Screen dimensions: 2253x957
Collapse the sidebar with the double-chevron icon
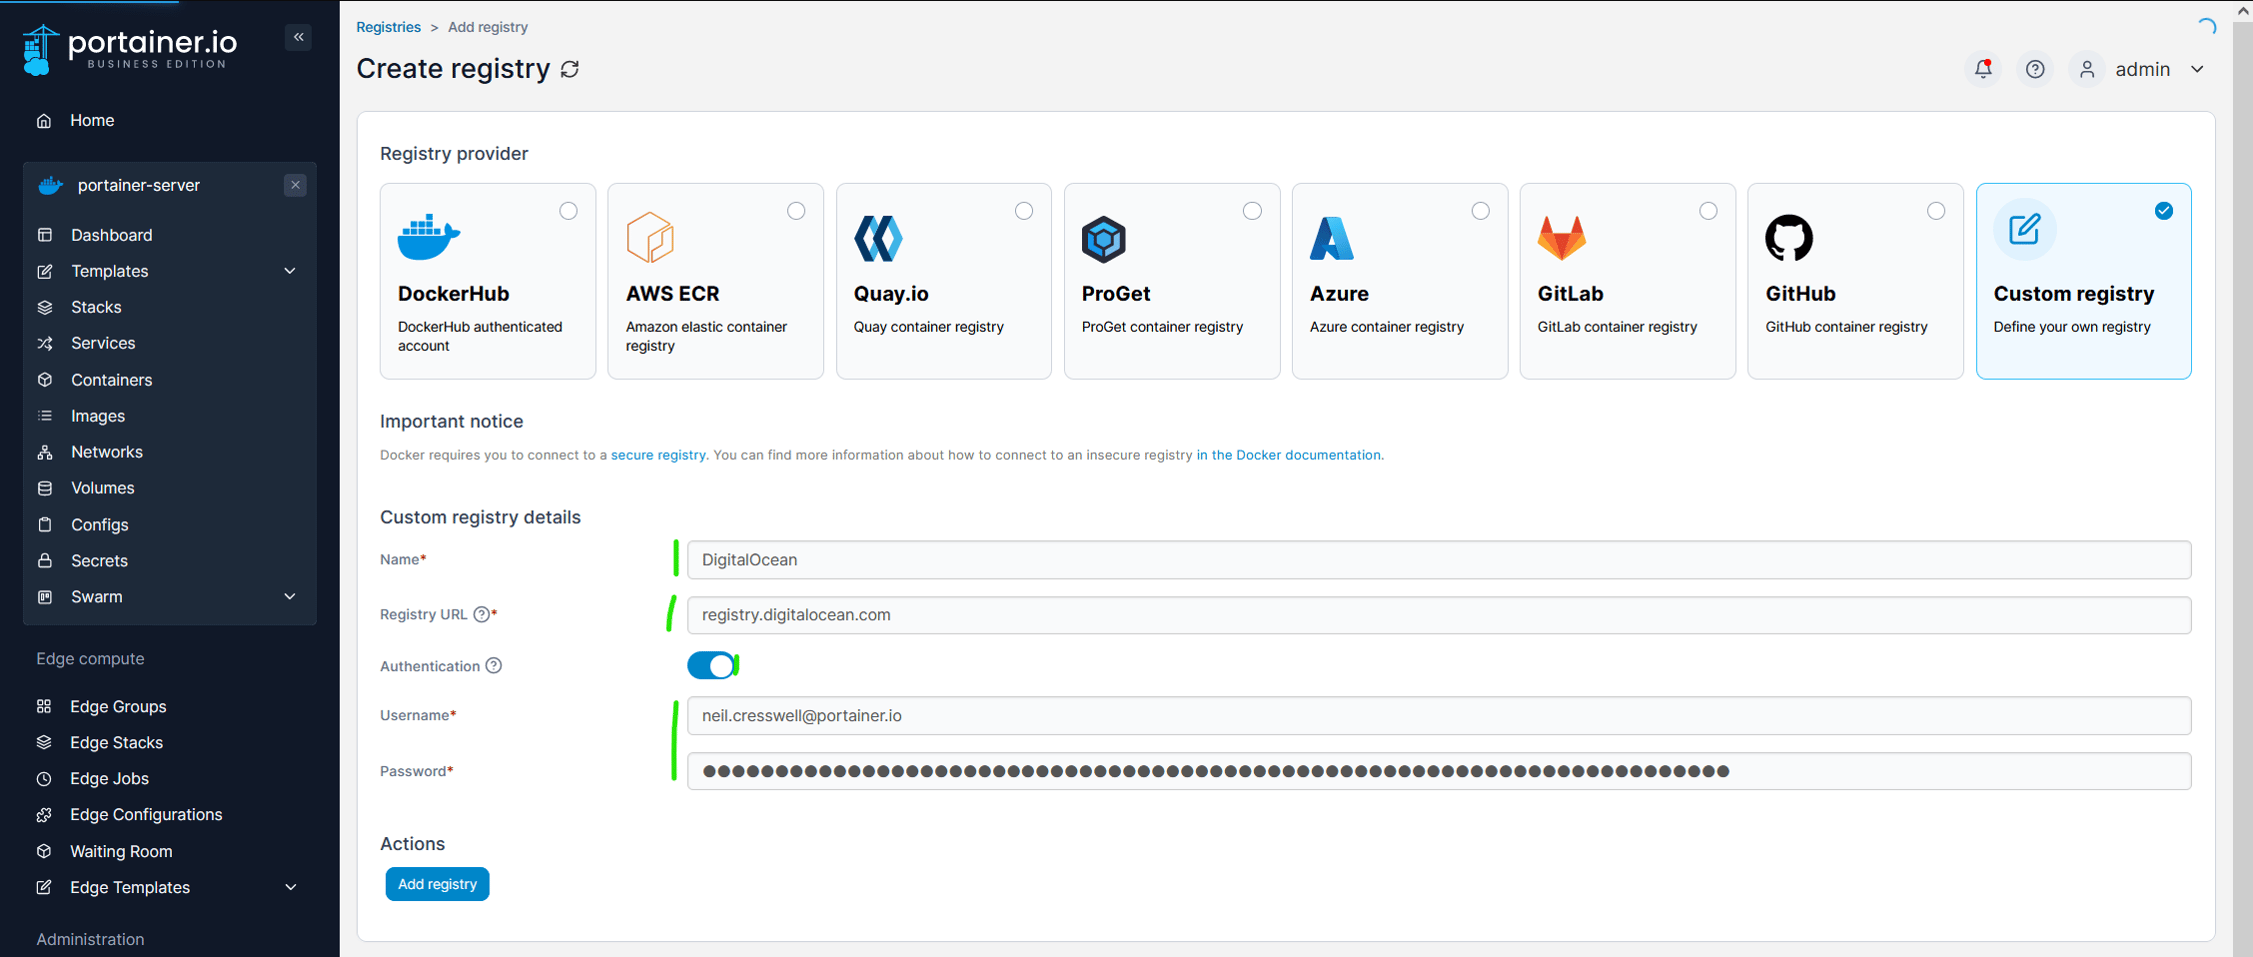(x=298, y=37)
